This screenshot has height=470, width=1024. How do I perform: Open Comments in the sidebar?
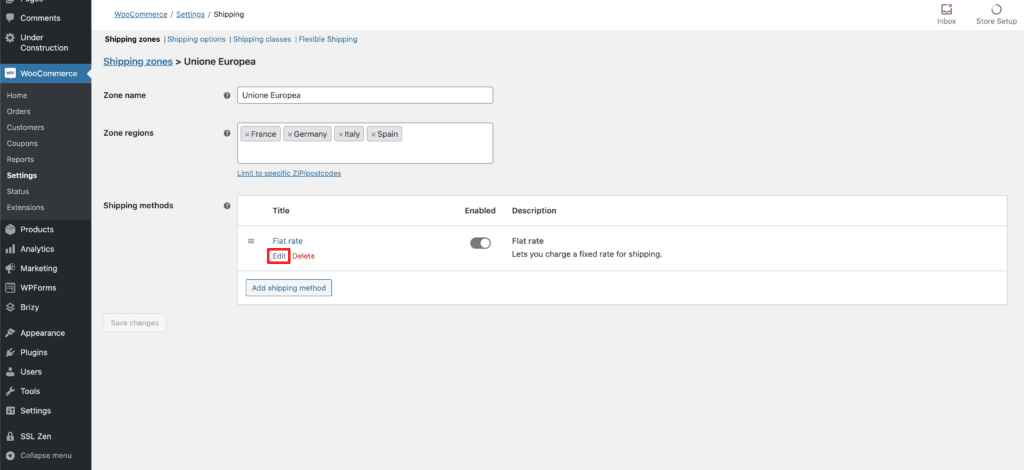(40, 18)
